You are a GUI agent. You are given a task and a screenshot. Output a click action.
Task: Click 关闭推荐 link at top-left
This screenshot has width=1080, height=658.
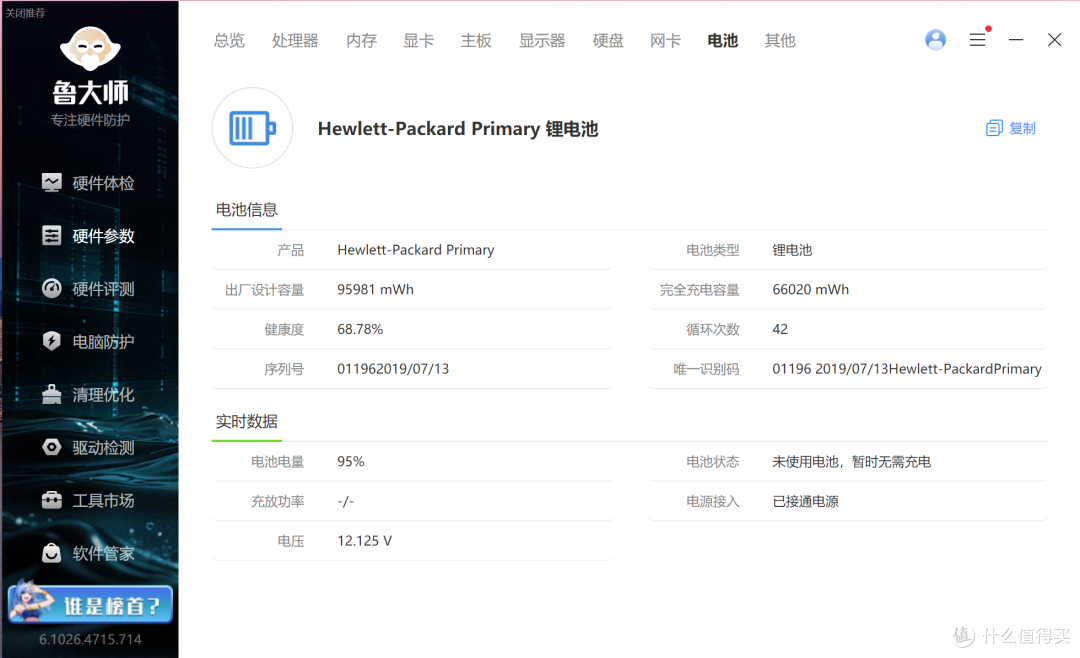(x=25, y=12)
